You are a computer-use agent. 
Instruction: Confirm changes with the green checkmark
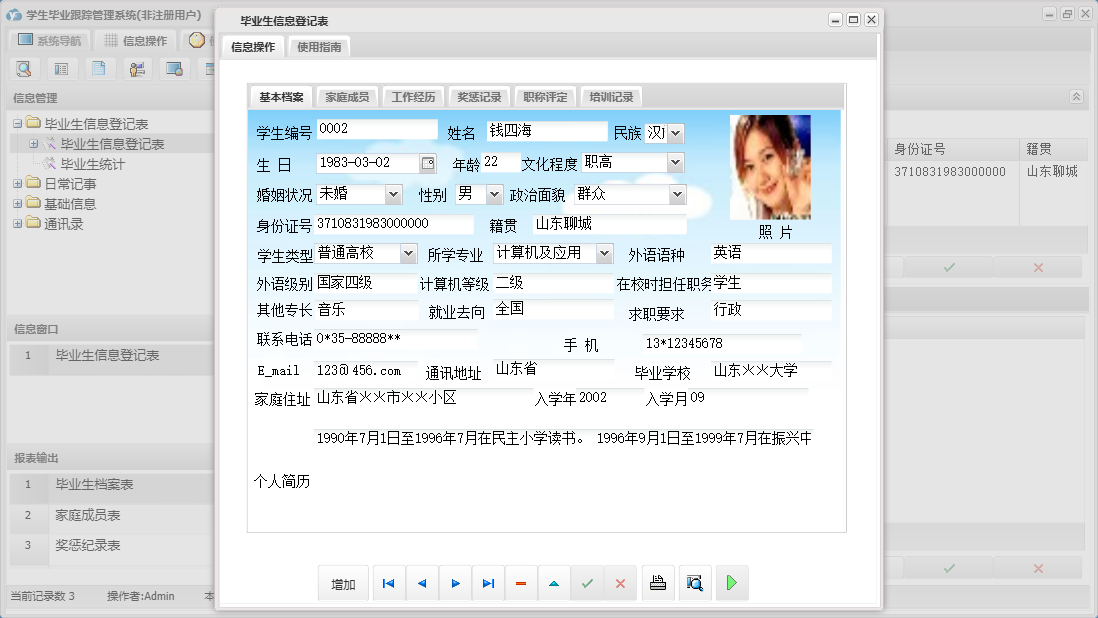(x=587, y=583)
